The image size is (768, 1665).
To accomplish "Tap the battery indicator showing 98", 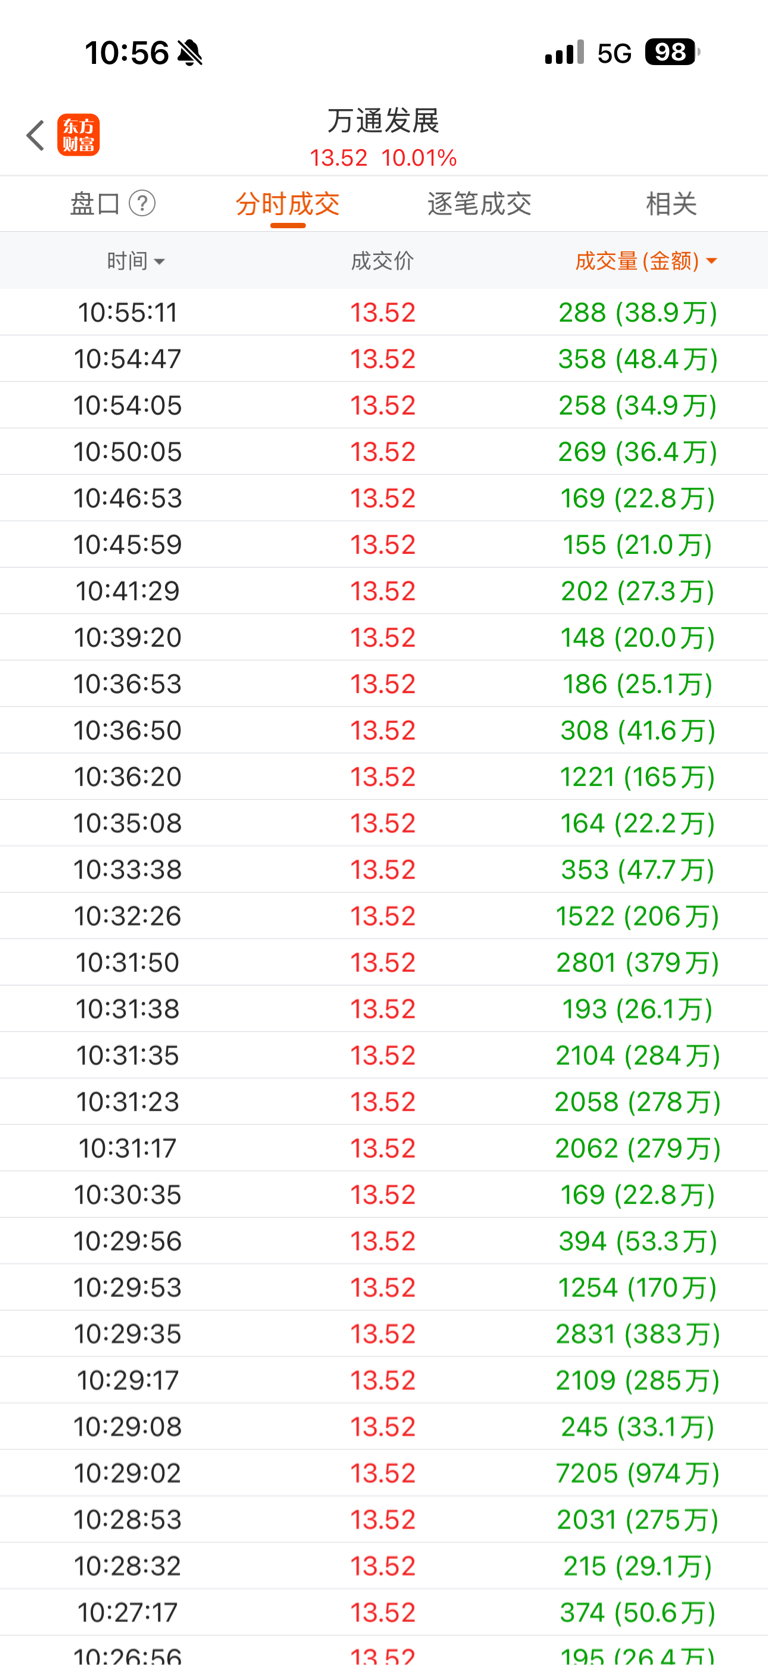I will pyautogui.click(x=672, y=52).
